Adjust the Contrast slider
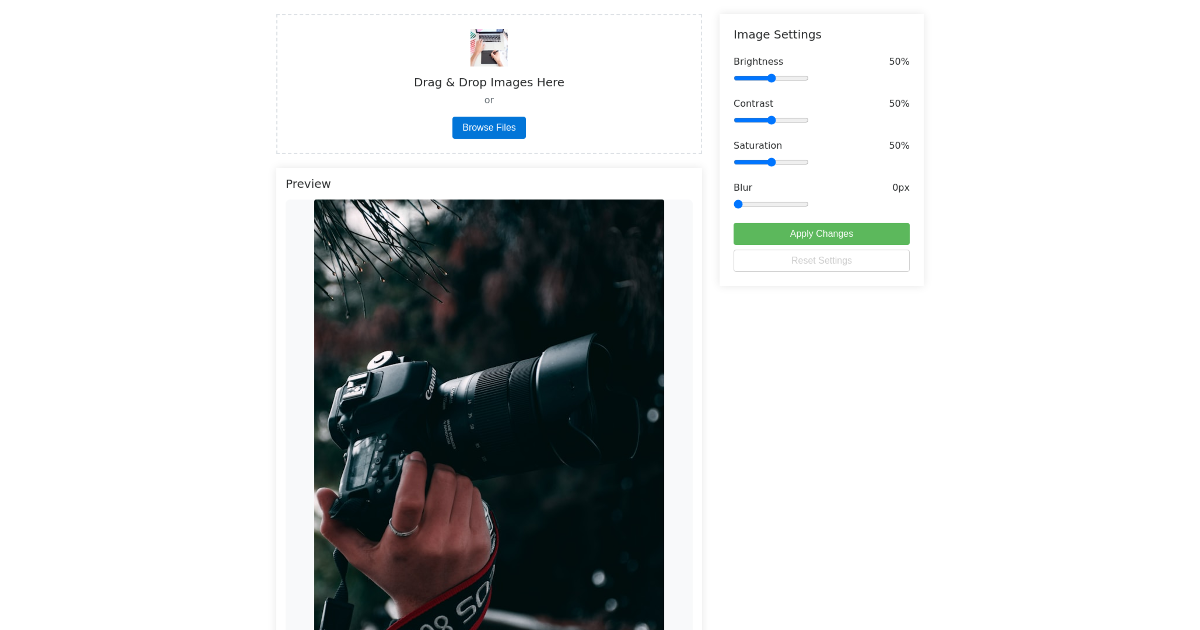 (x=770, y=120)
